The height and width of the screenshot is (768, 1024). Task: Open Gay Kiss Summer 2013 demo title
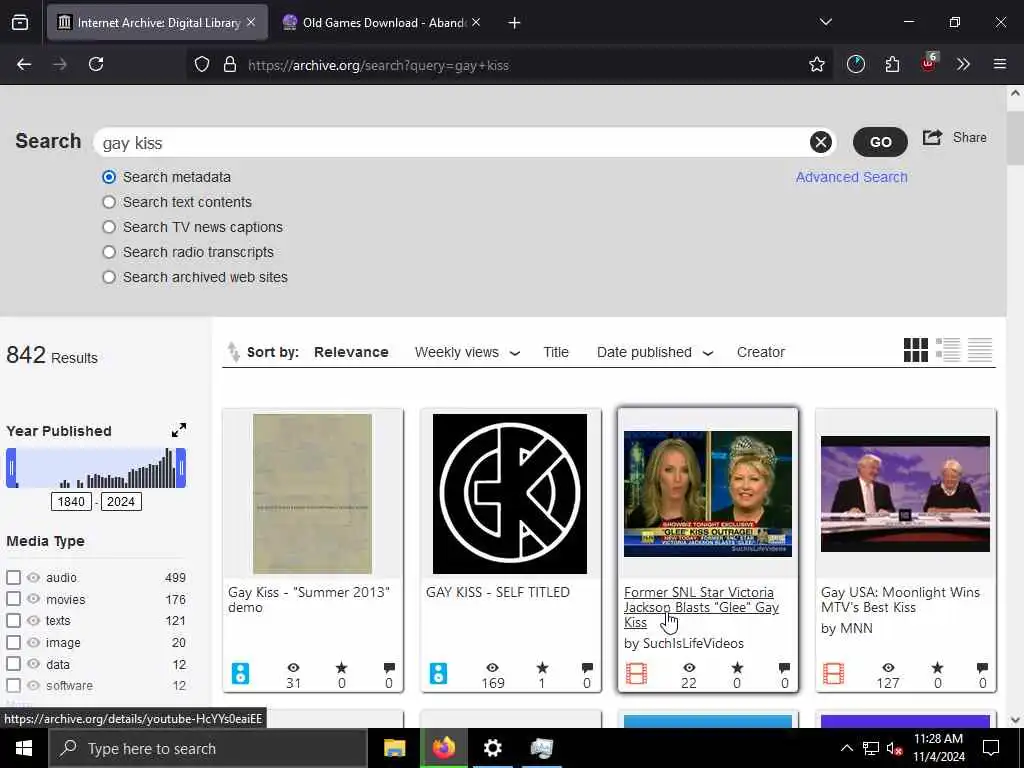309,600
